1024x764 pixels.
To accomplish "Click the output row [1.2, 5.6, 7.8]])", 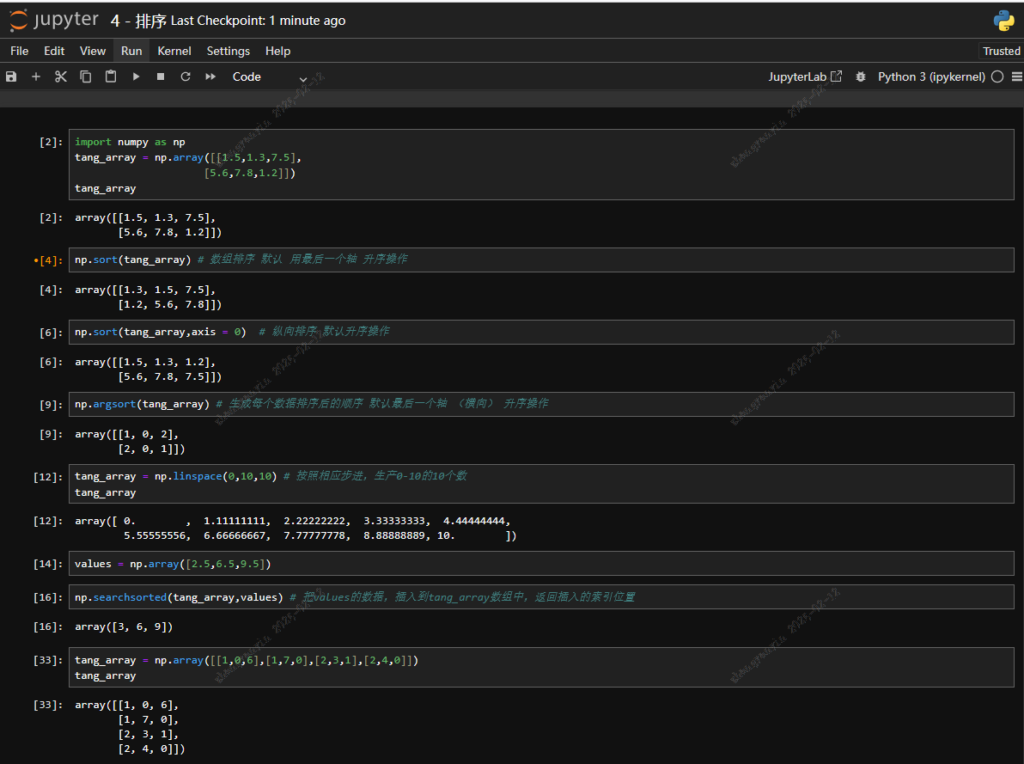I will coord(170,304).
